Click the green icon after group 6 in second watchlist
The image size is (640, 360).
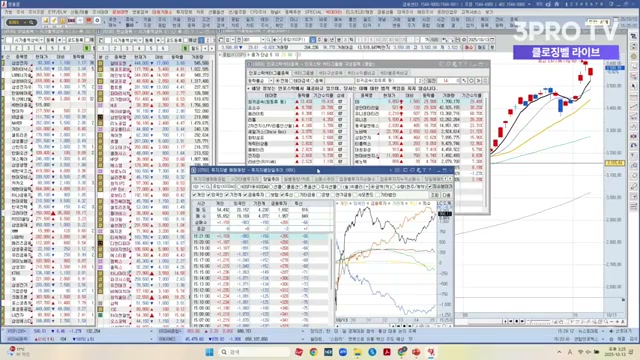pos(185,48)
